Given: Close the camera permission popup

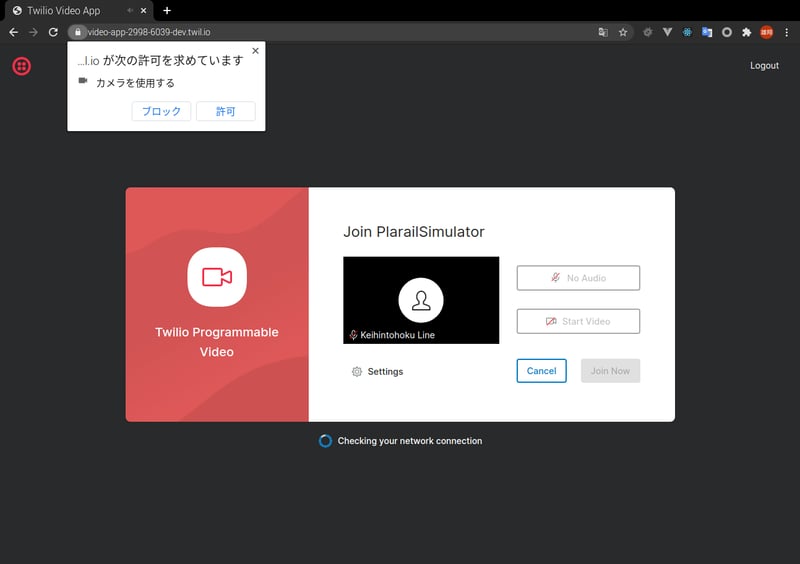Looking at the screenshot, I should (256, 51).
